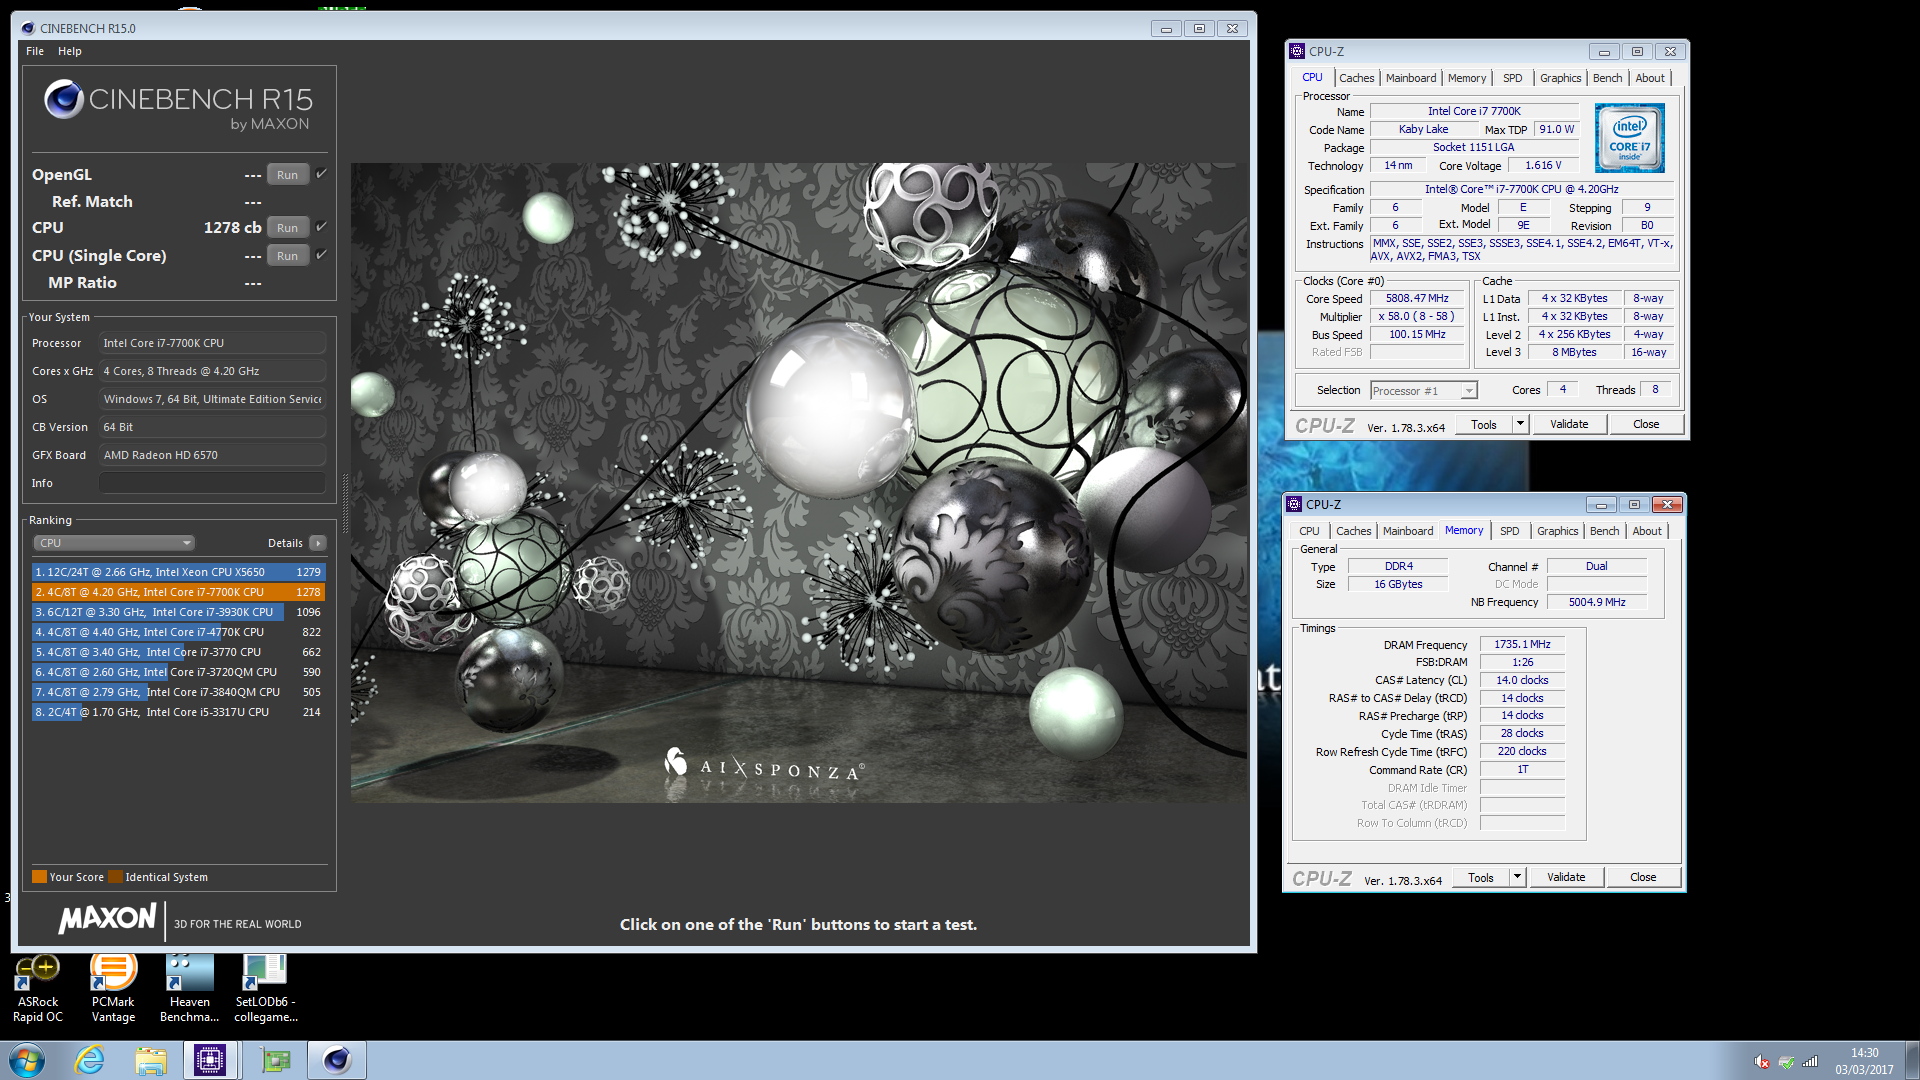1920x1080 pixels.
Task: Run the CPU Single Core benchmark
Action: [x=287, y=256]
